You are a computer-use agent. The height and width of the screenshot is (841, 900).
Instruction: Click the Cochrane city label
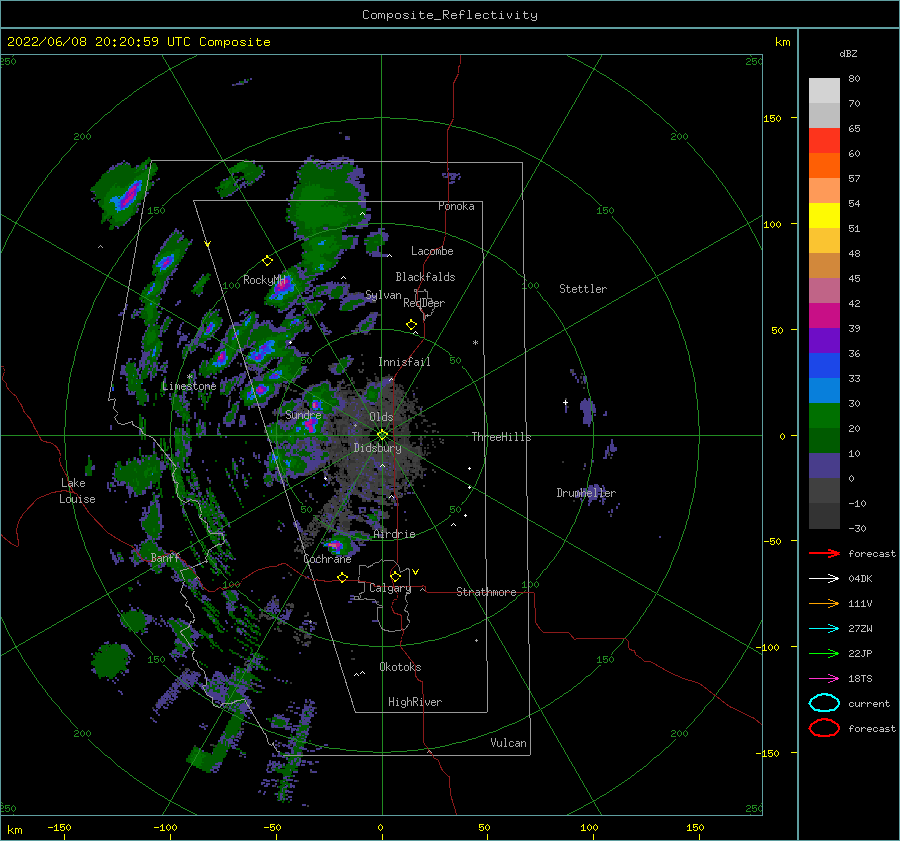[x=327, y=559]
